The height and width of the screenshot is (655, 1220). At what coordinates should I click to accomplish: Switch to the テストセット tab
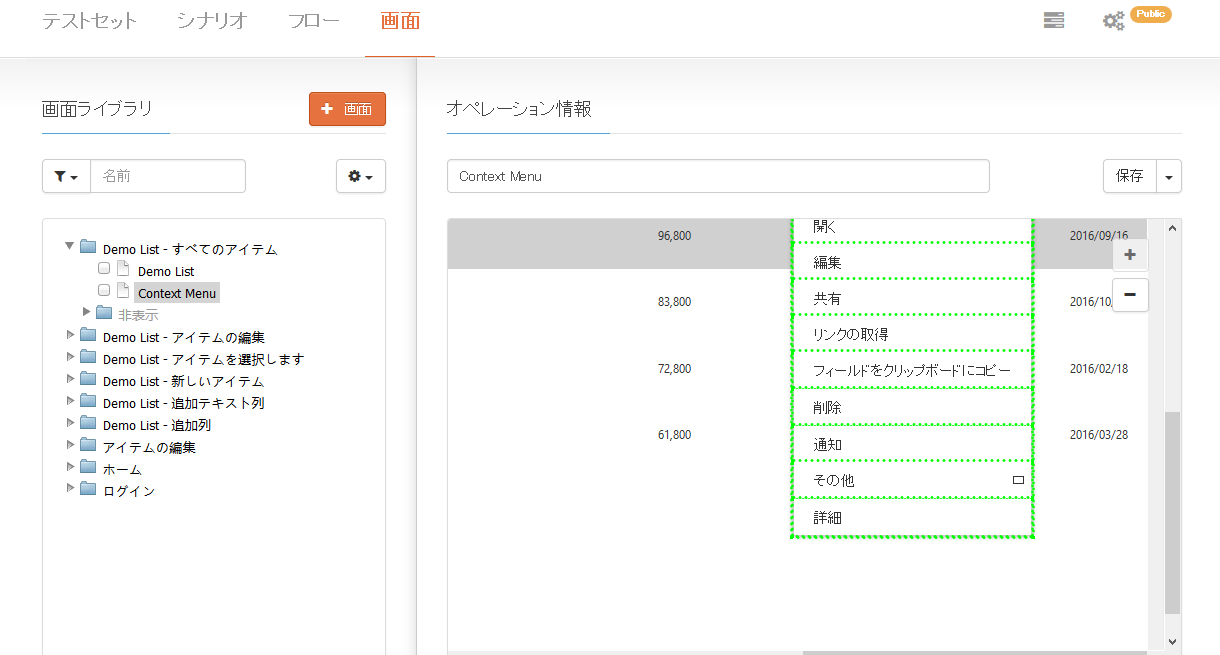point(89,21)
